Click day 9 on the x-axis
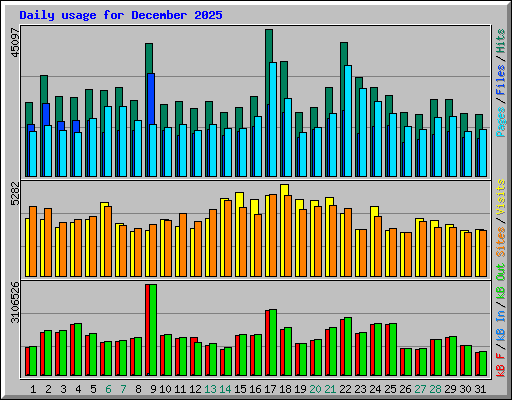 click(x=153, y=389)
